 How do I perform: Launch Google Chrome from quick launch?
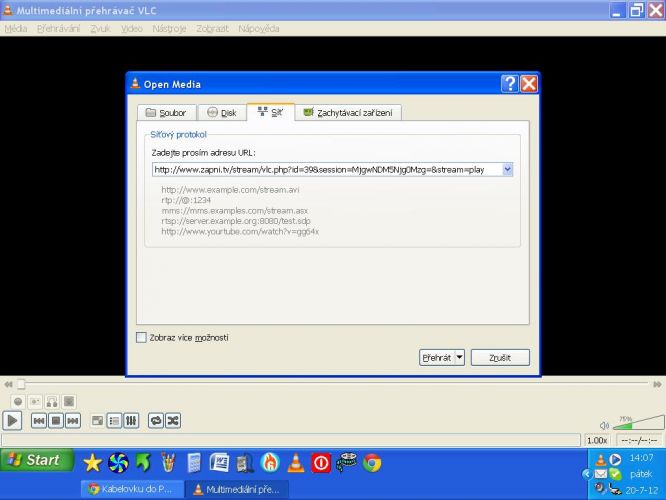pos(372,463)
